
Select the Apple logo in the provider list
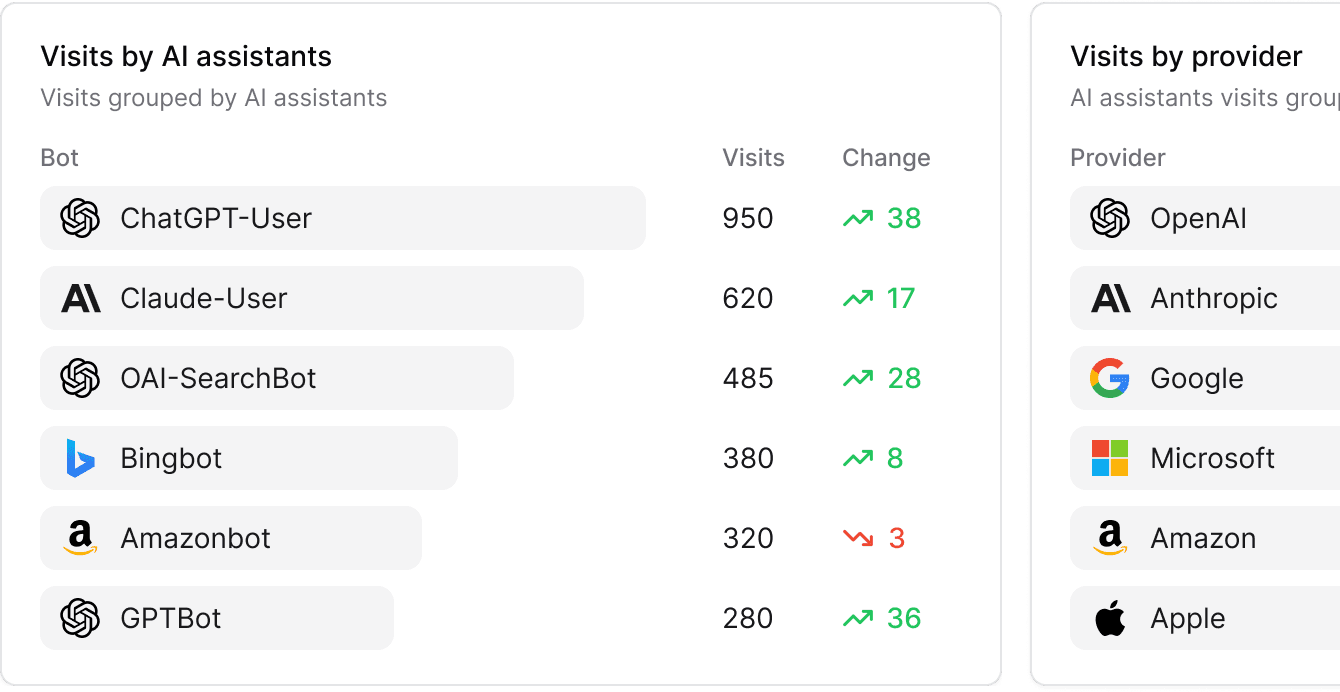click(1110, 618)
